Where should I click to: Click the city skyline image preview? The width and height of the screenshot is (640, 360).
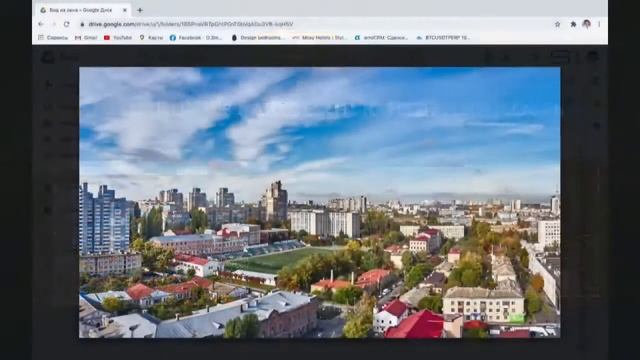(320, 202)
